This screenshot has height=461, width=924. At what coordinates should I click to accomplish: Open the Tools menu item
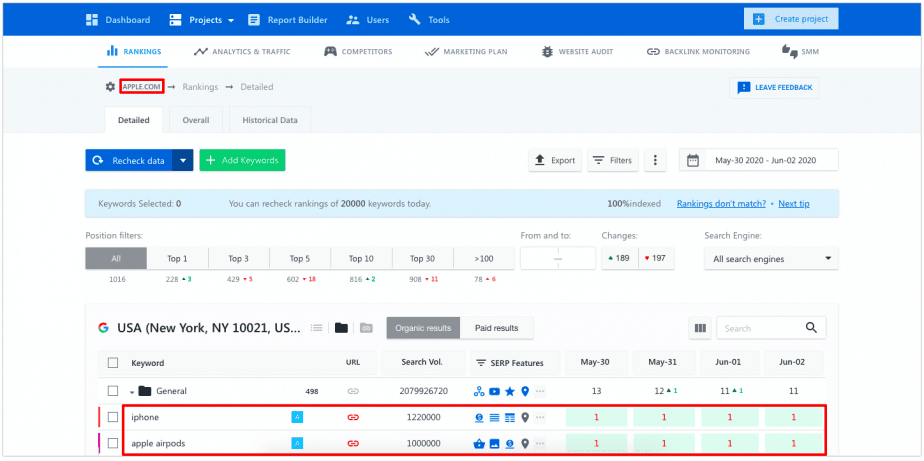coord(429,20)
